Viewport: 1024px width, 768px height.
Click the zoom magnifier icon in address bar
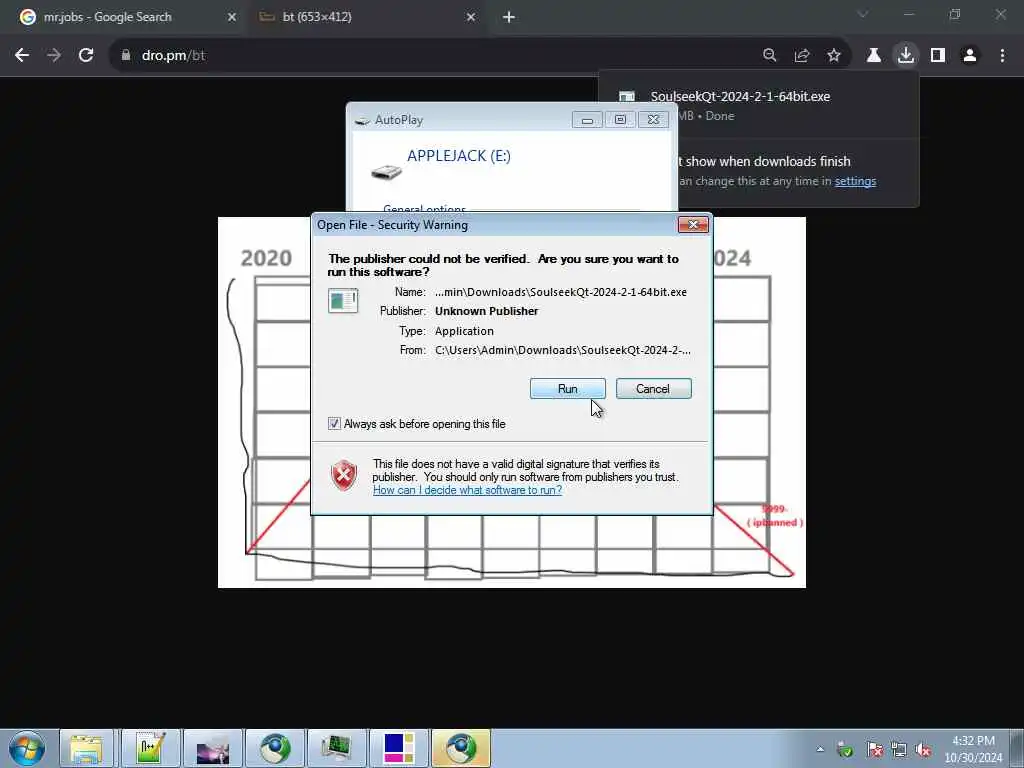pyautogui.click(x=769, y=56)
